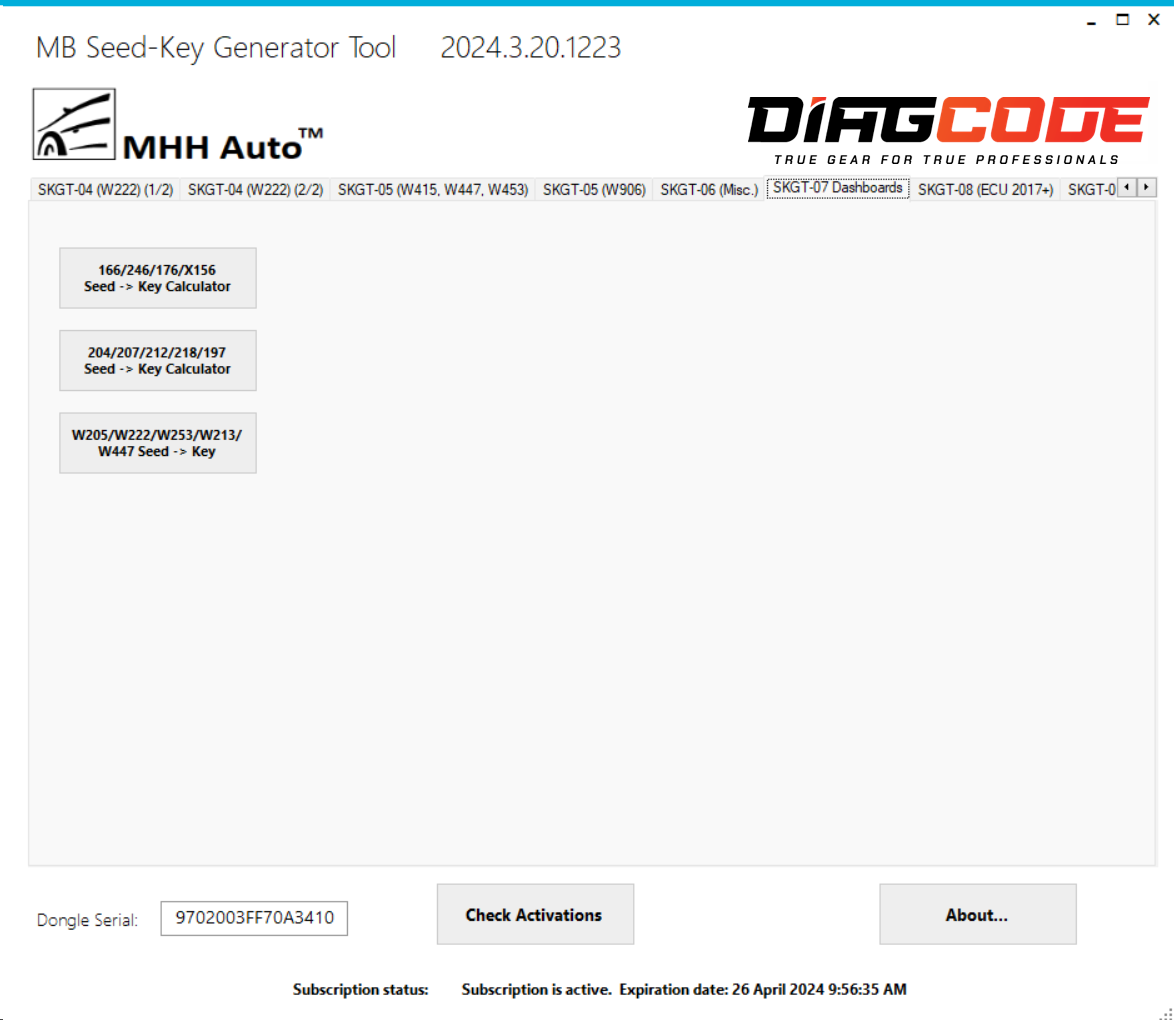Viewport: 1174px width, 1020px height.
Task: Minimize the MB Seed-Key Generator window
Action: [1092, 19]
